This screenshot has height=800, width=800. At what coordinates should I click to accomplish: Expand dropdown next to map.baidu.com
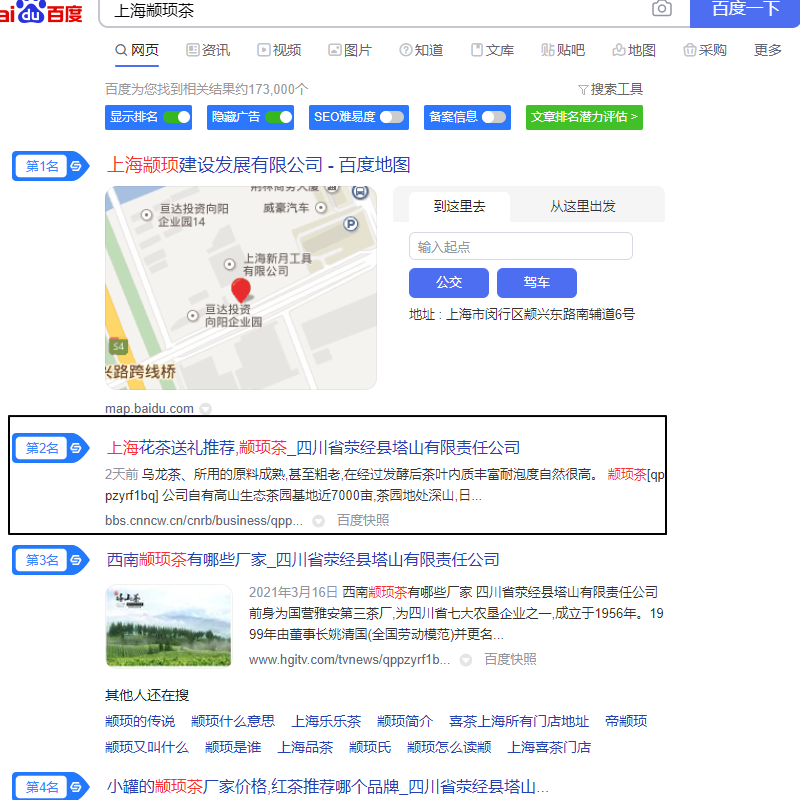(x=206, y=409)
